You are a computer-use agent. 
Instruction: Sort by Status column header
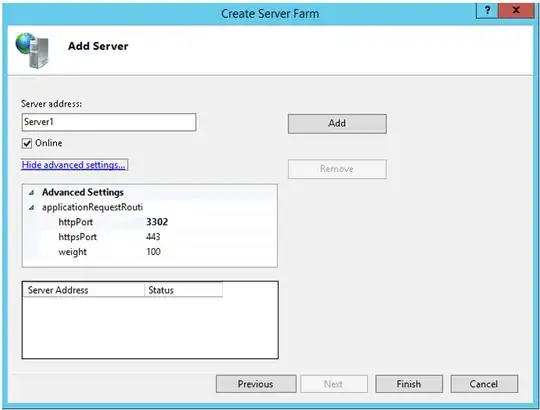click(x=184, y=290)
